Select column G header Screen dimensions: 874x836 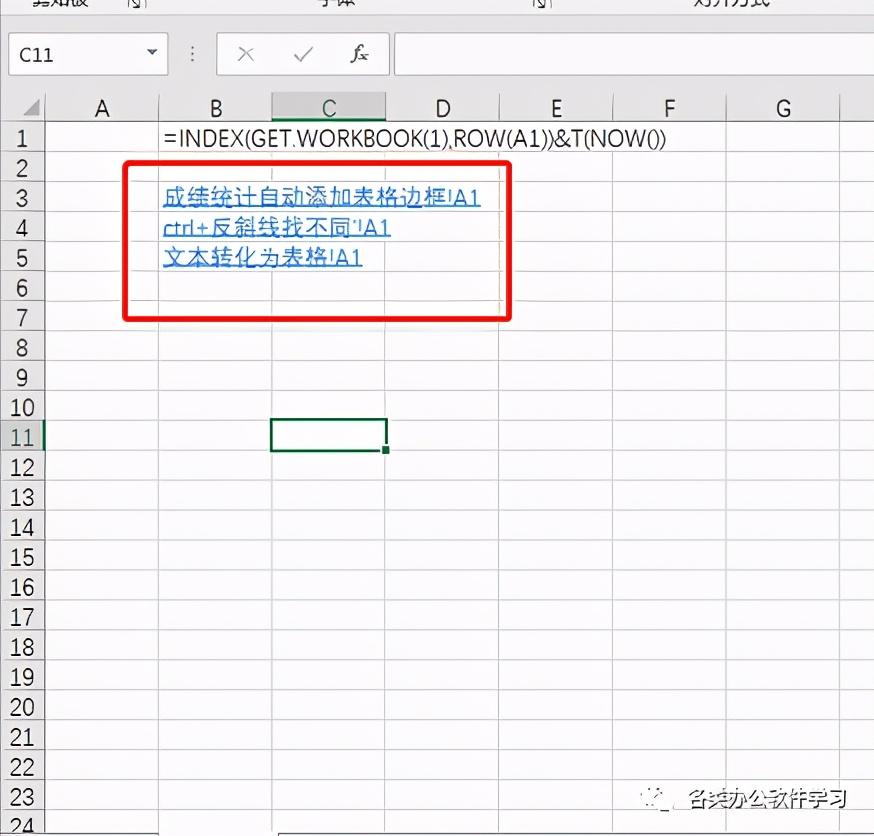(783, 108)
